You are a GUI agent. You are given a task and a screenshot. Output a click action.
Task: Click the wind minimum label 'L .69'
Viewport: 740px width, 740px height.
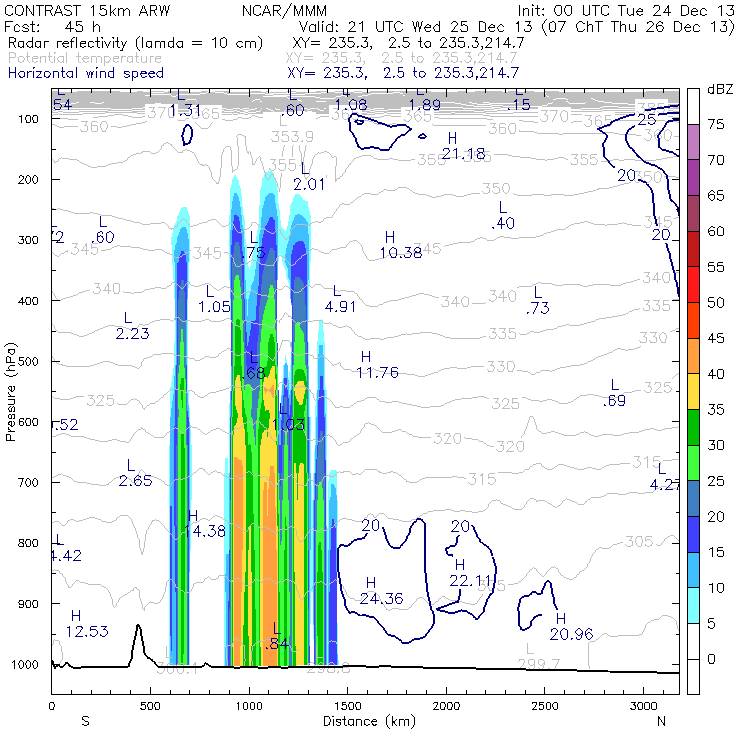click(614, 393)
